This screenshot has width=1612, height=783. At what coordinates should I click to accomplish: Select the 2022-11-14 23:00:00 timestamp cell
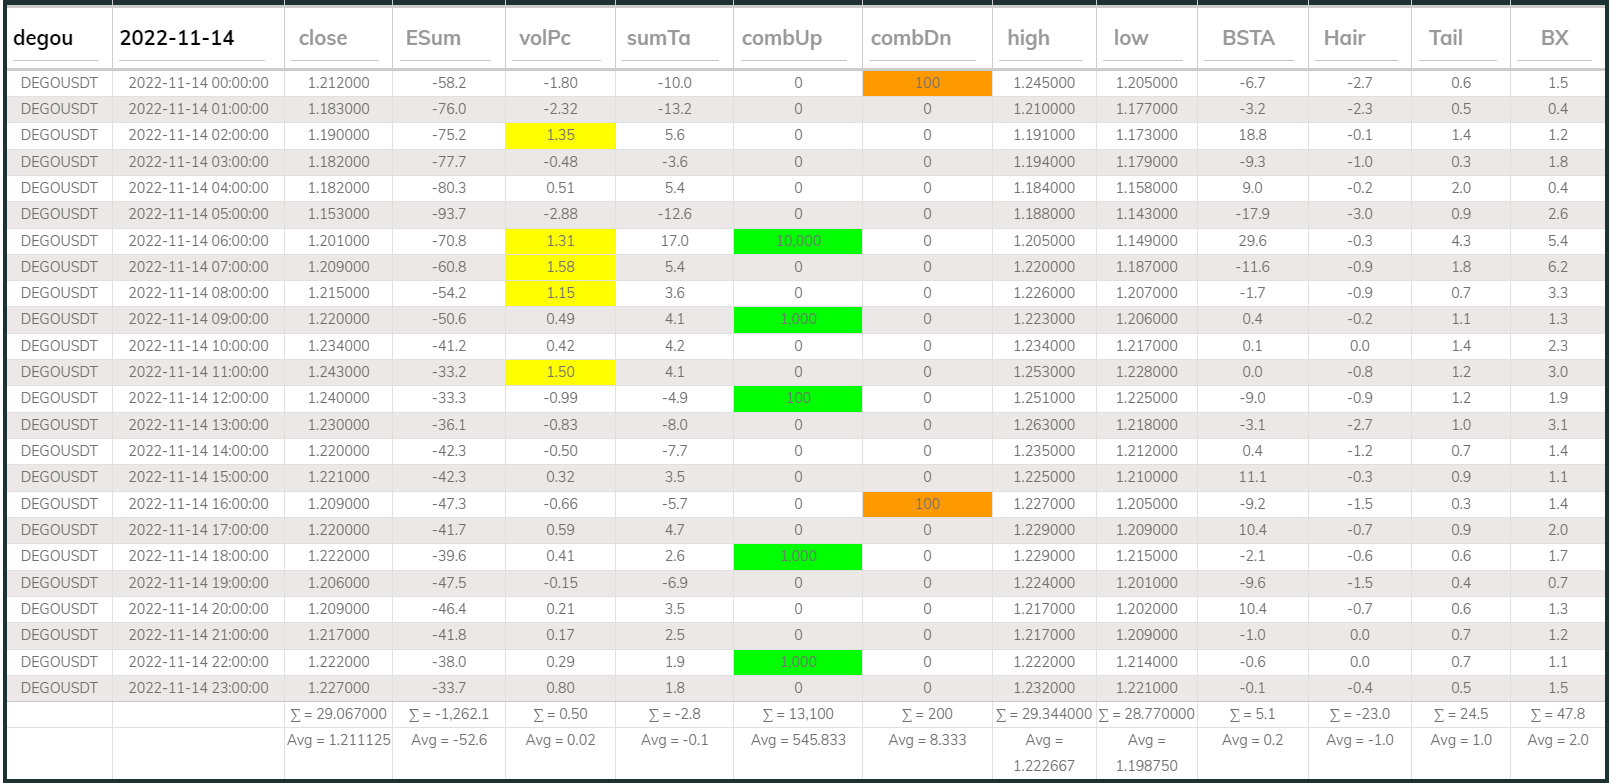(x=198, y=688)
